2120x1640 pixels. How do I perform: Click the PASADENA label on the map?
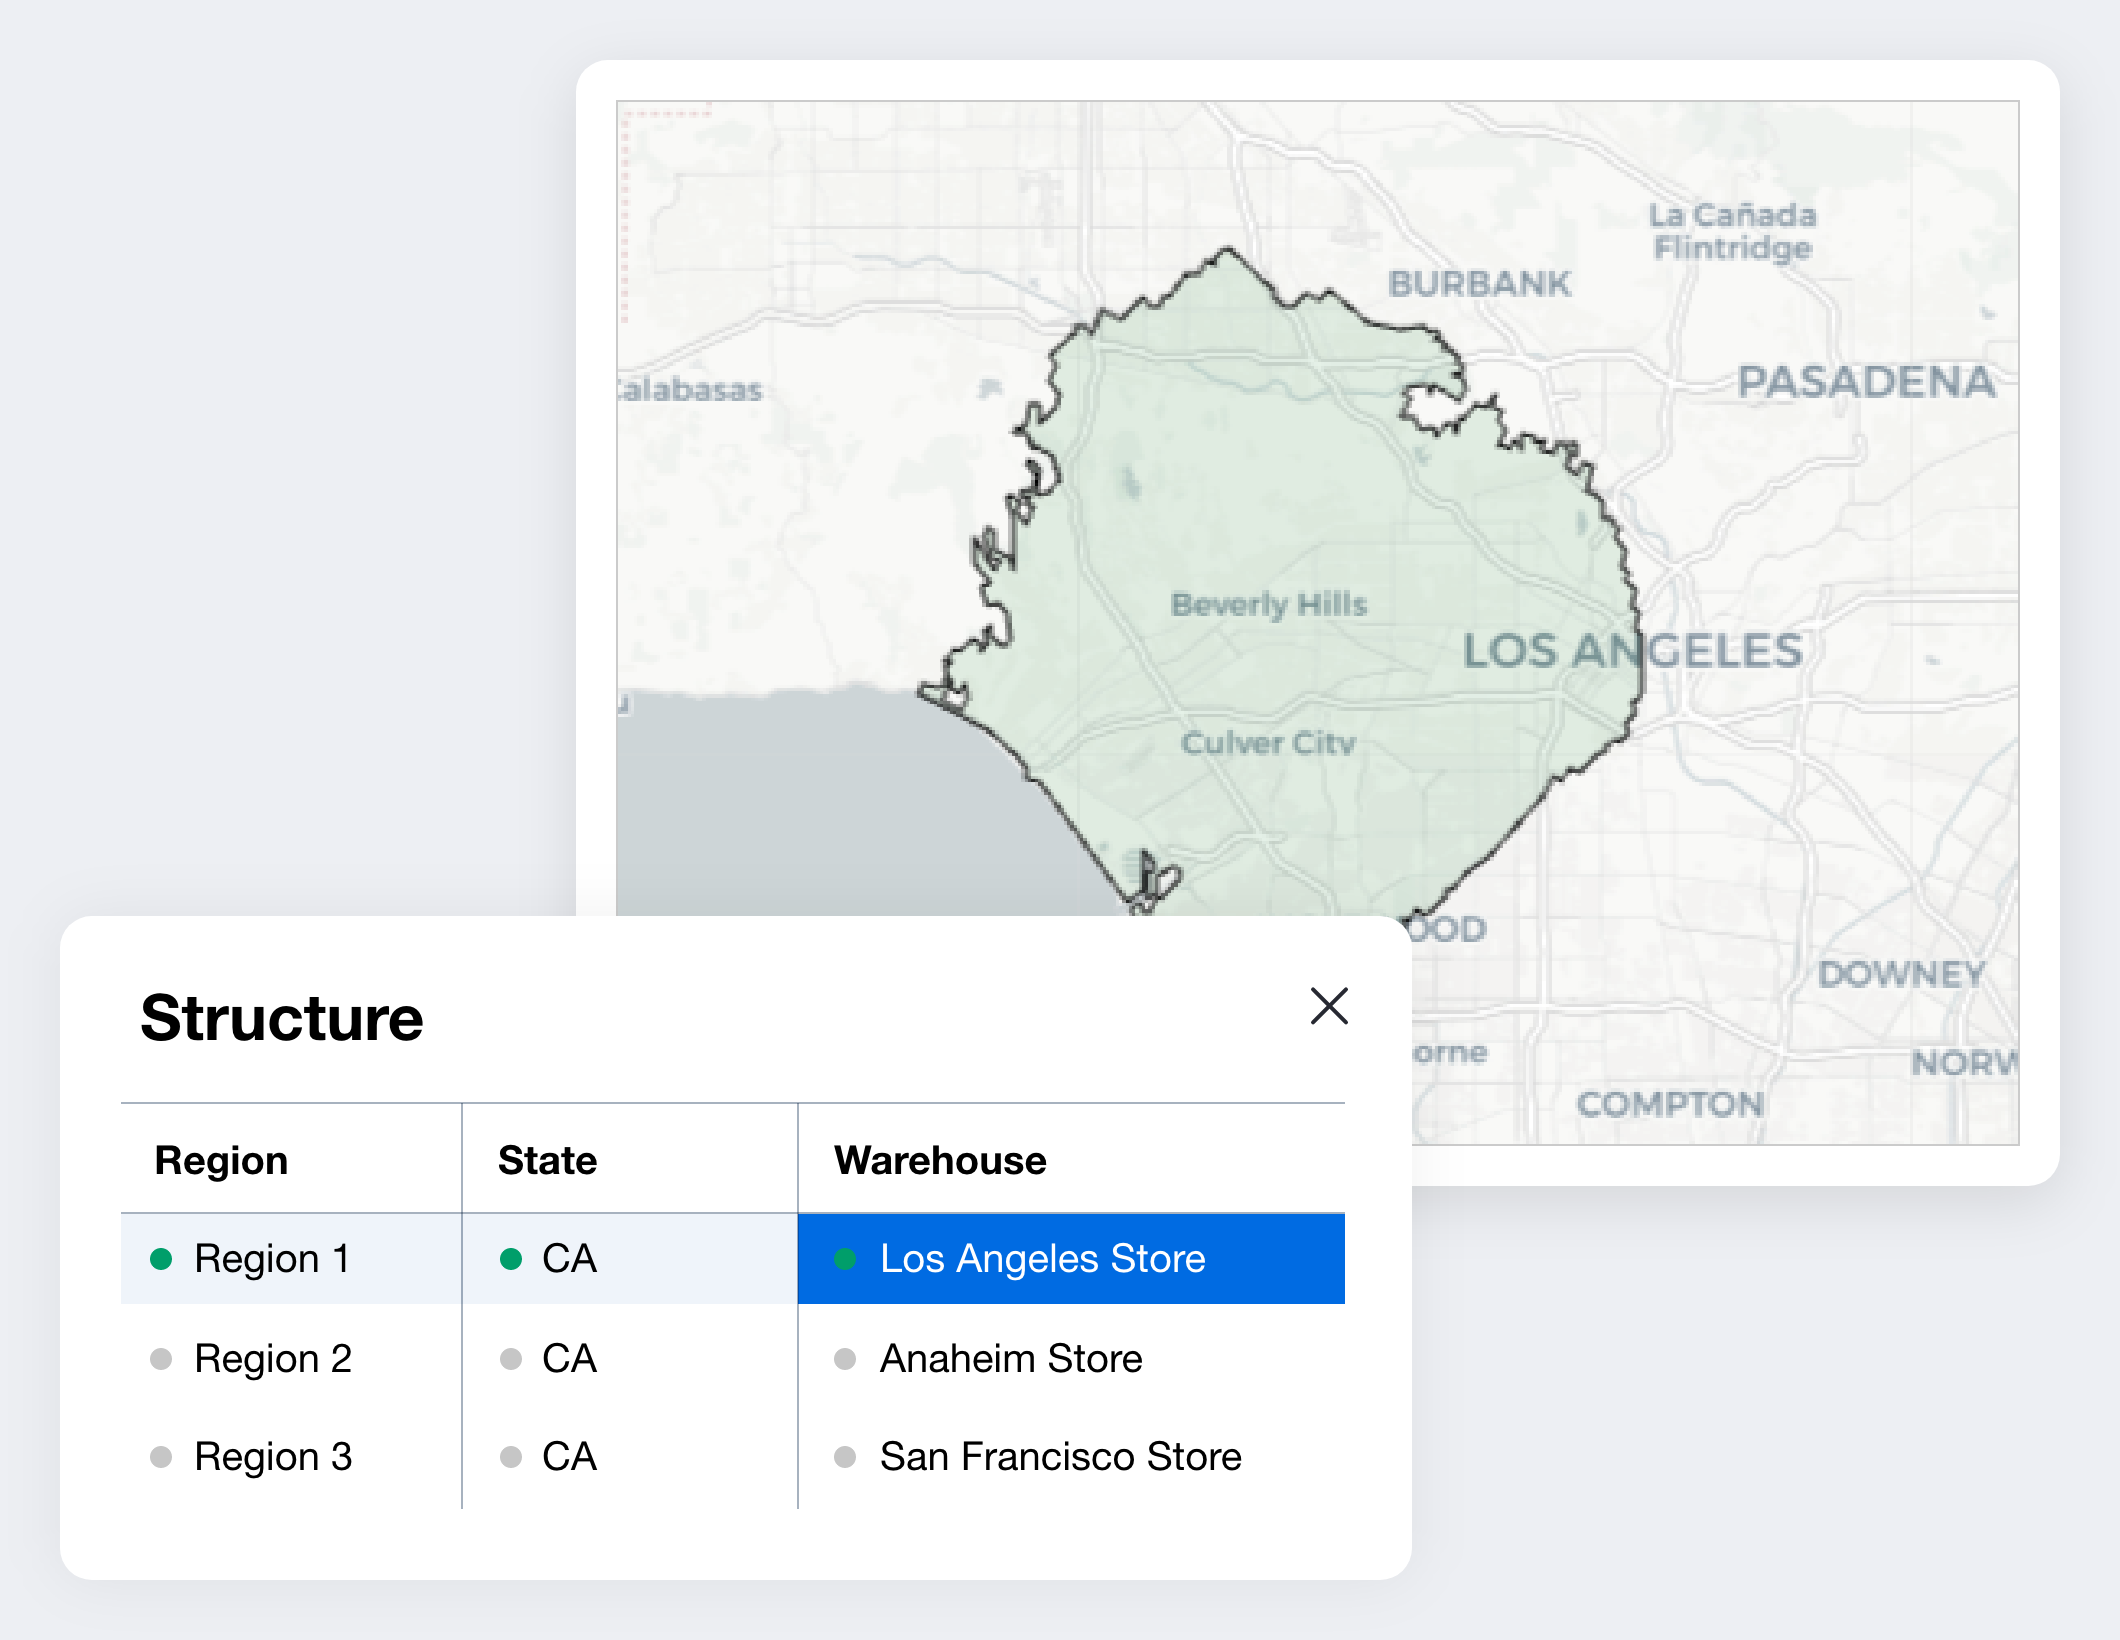(x=1866, y=382)
